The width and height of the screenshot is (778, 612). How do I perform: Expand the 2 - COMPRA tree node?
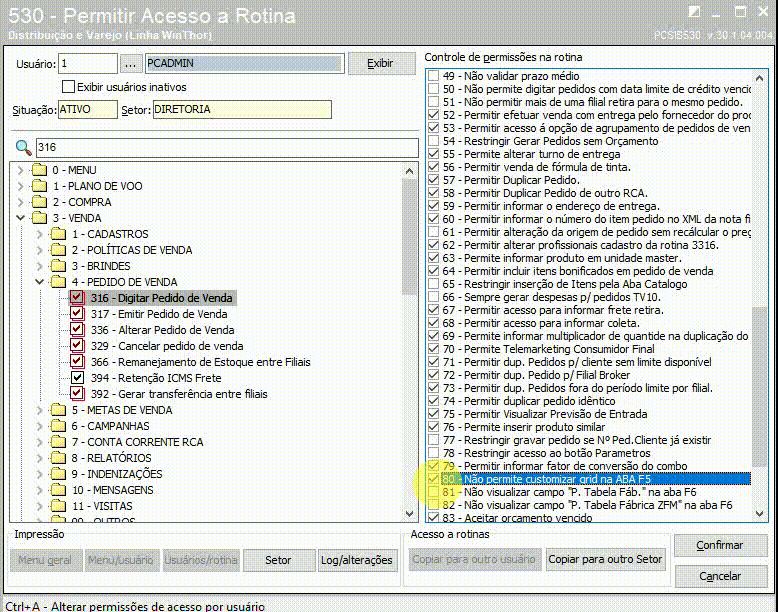tap(20, 202)
